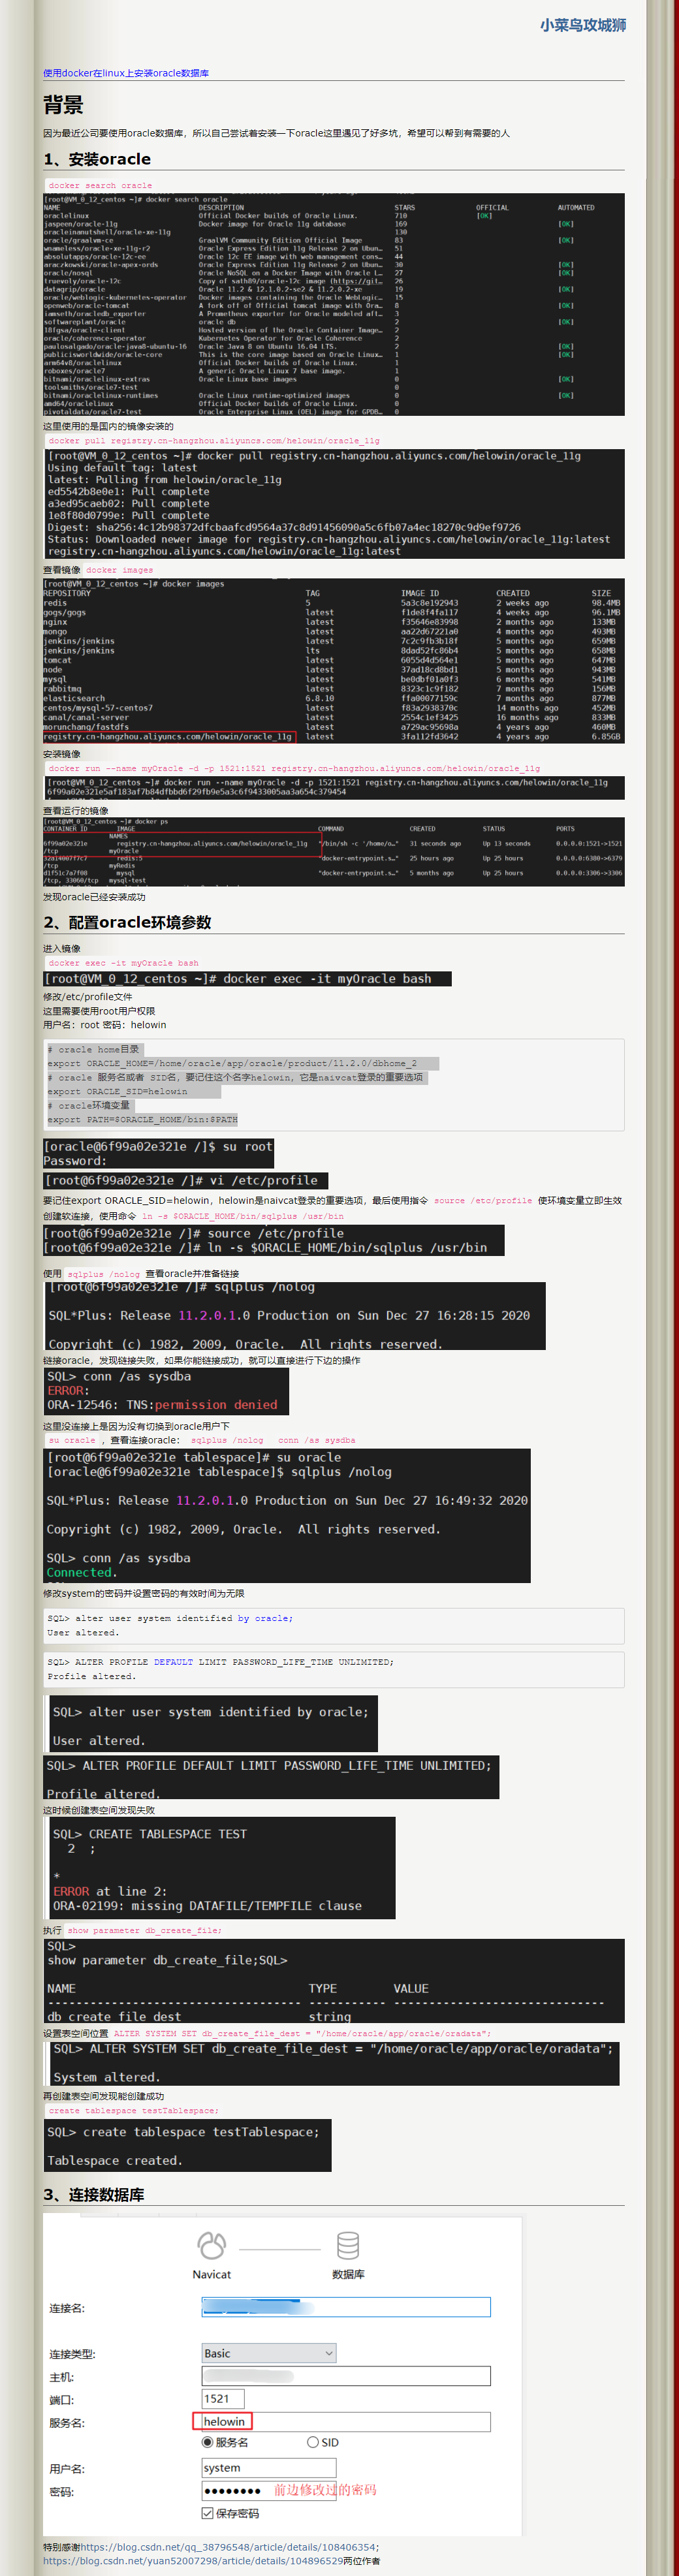Open the su oracle Connected terminal screenshot
This screenshot has width=679, height=2576.
[287, 1515]
